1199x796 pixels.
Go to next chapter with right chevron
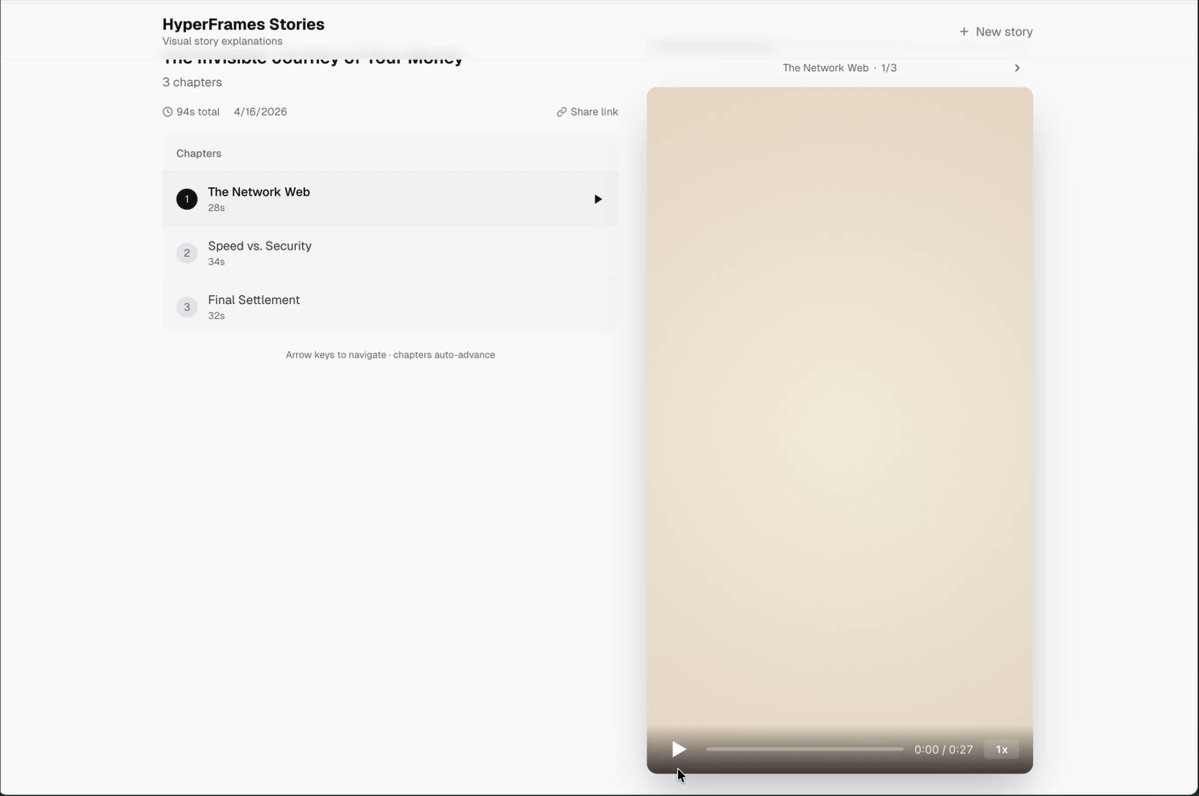click(x=1017, y=68)
